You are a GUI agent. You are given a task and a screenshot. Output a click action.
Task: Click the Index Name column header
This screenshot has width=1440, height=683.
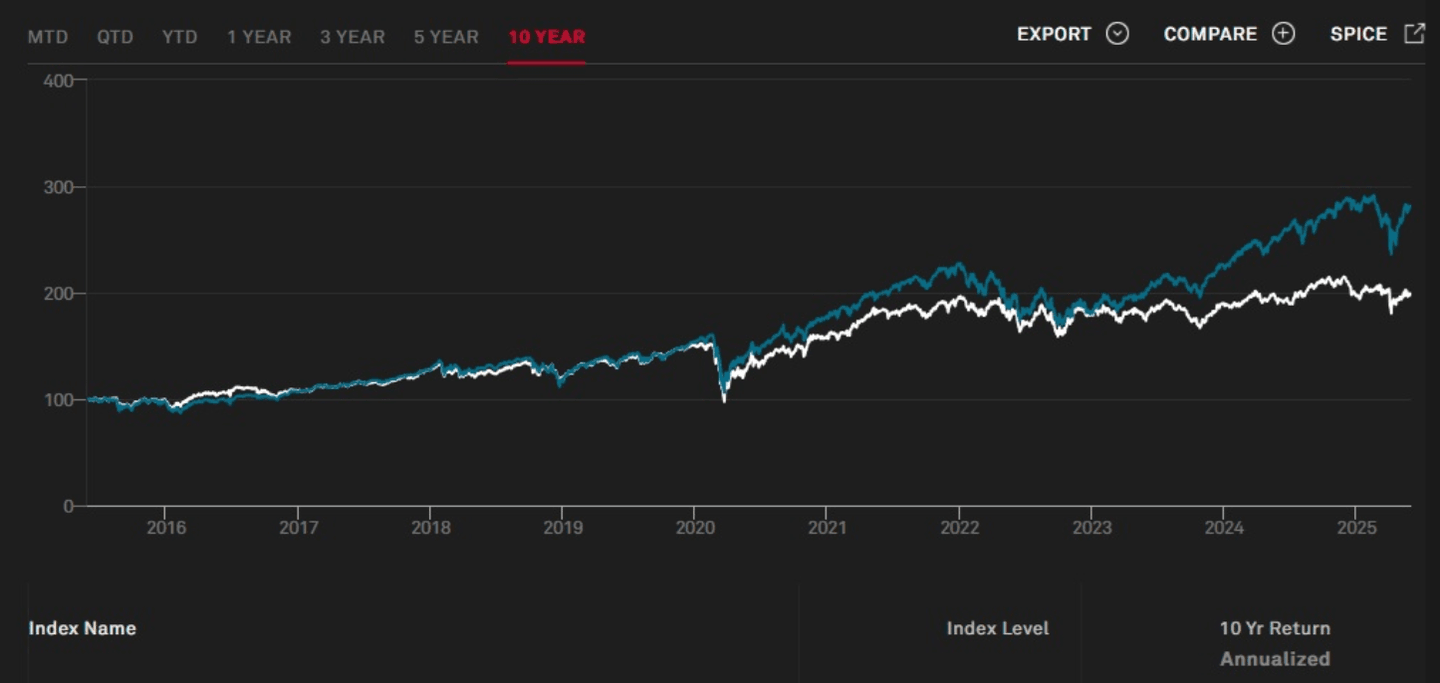click(82, 628)
